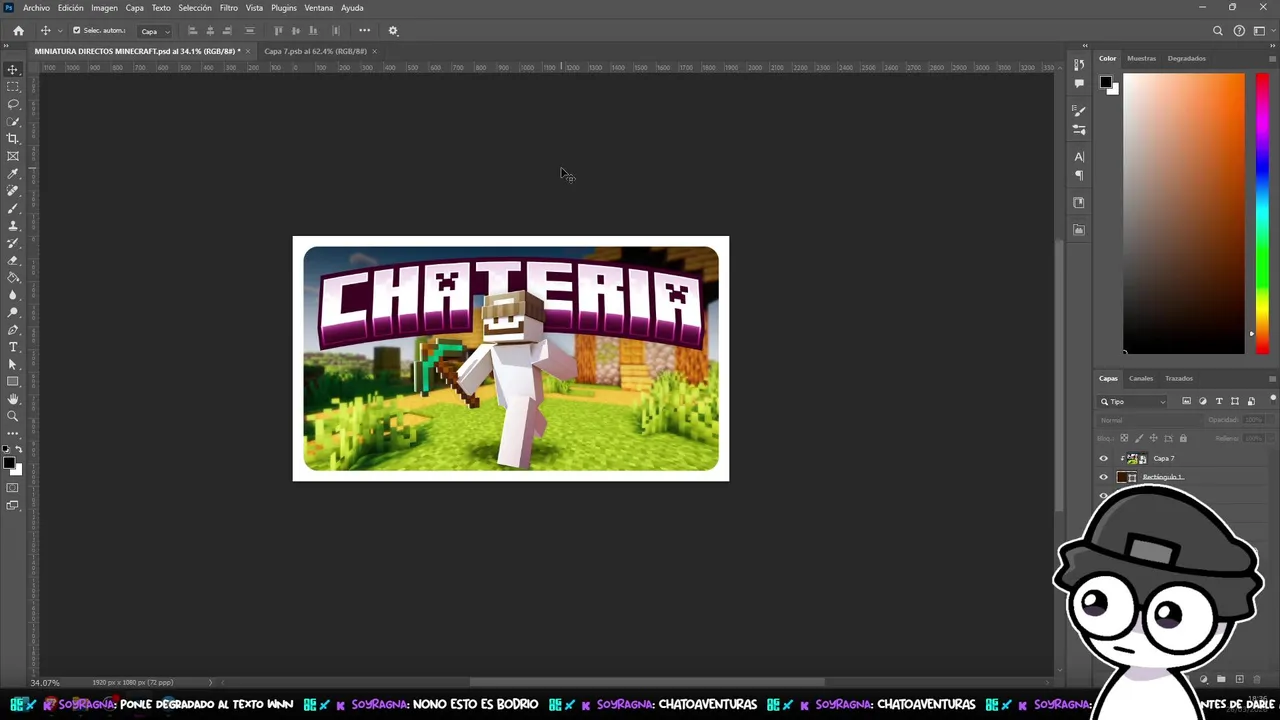Select the Move tool
Viewport: 1280px width, 720px height.
pos(13,69)
